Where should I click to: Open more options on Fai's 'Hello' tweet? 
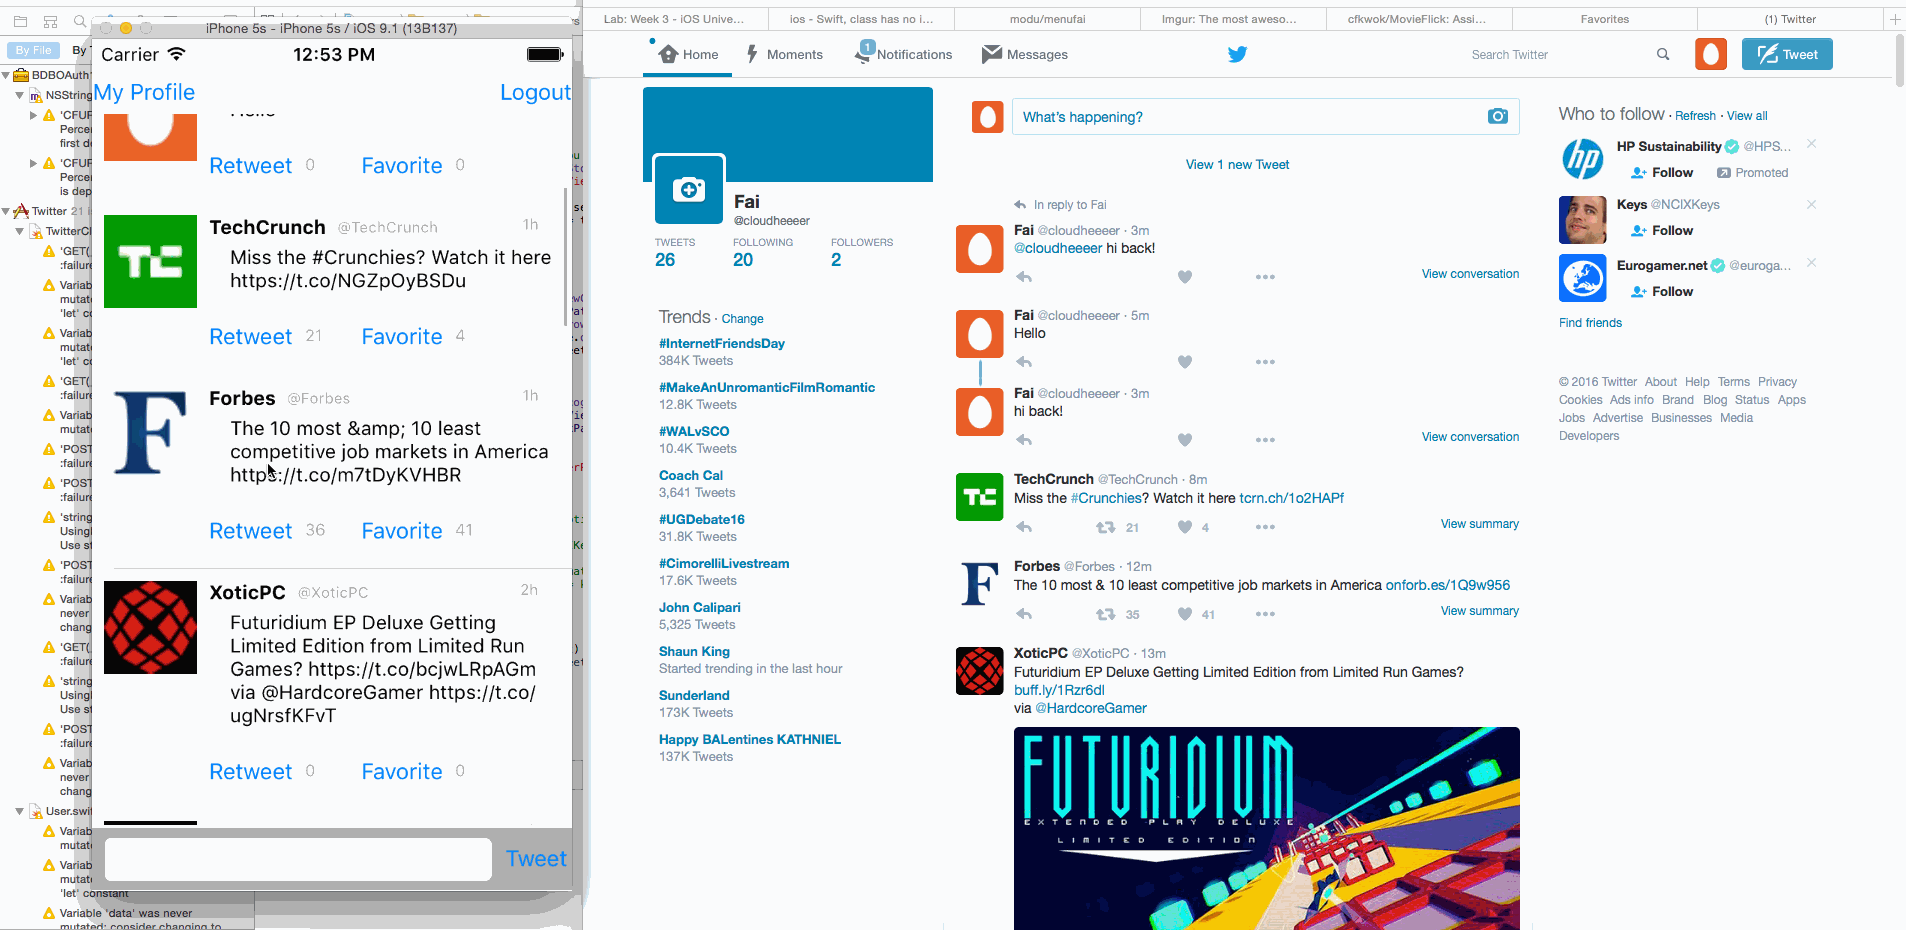pos(1265,362)
